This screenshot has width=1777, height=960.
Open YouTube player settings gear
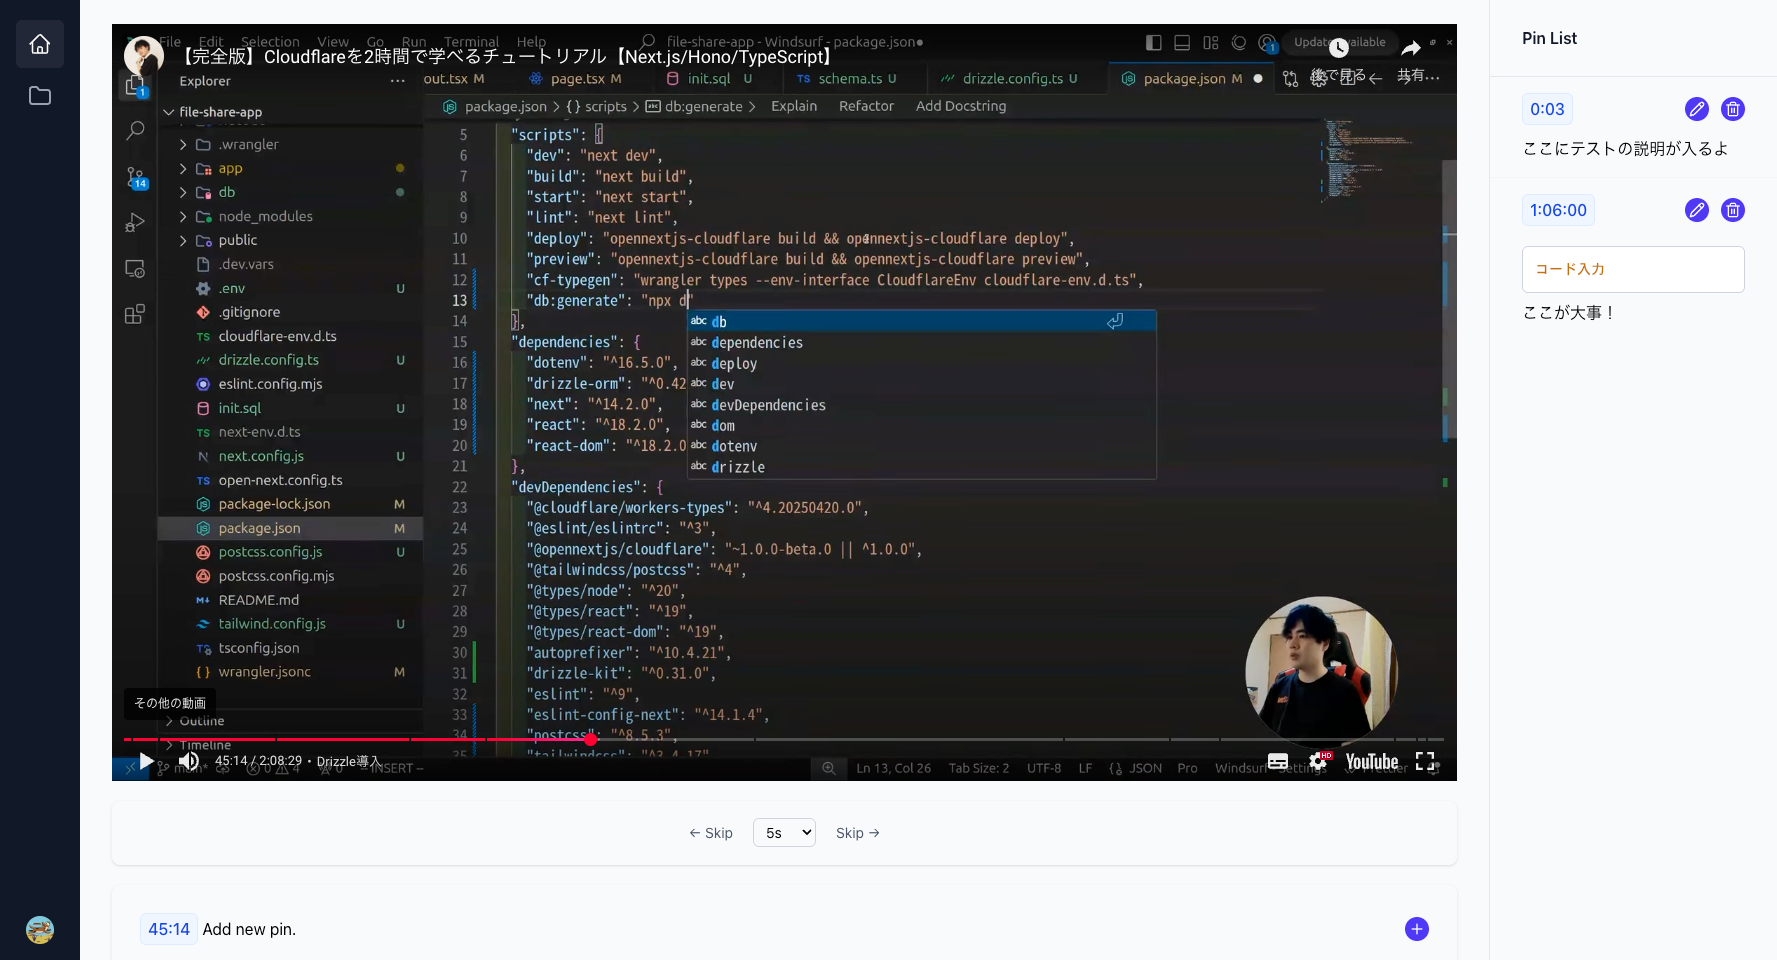point(1319,761)
